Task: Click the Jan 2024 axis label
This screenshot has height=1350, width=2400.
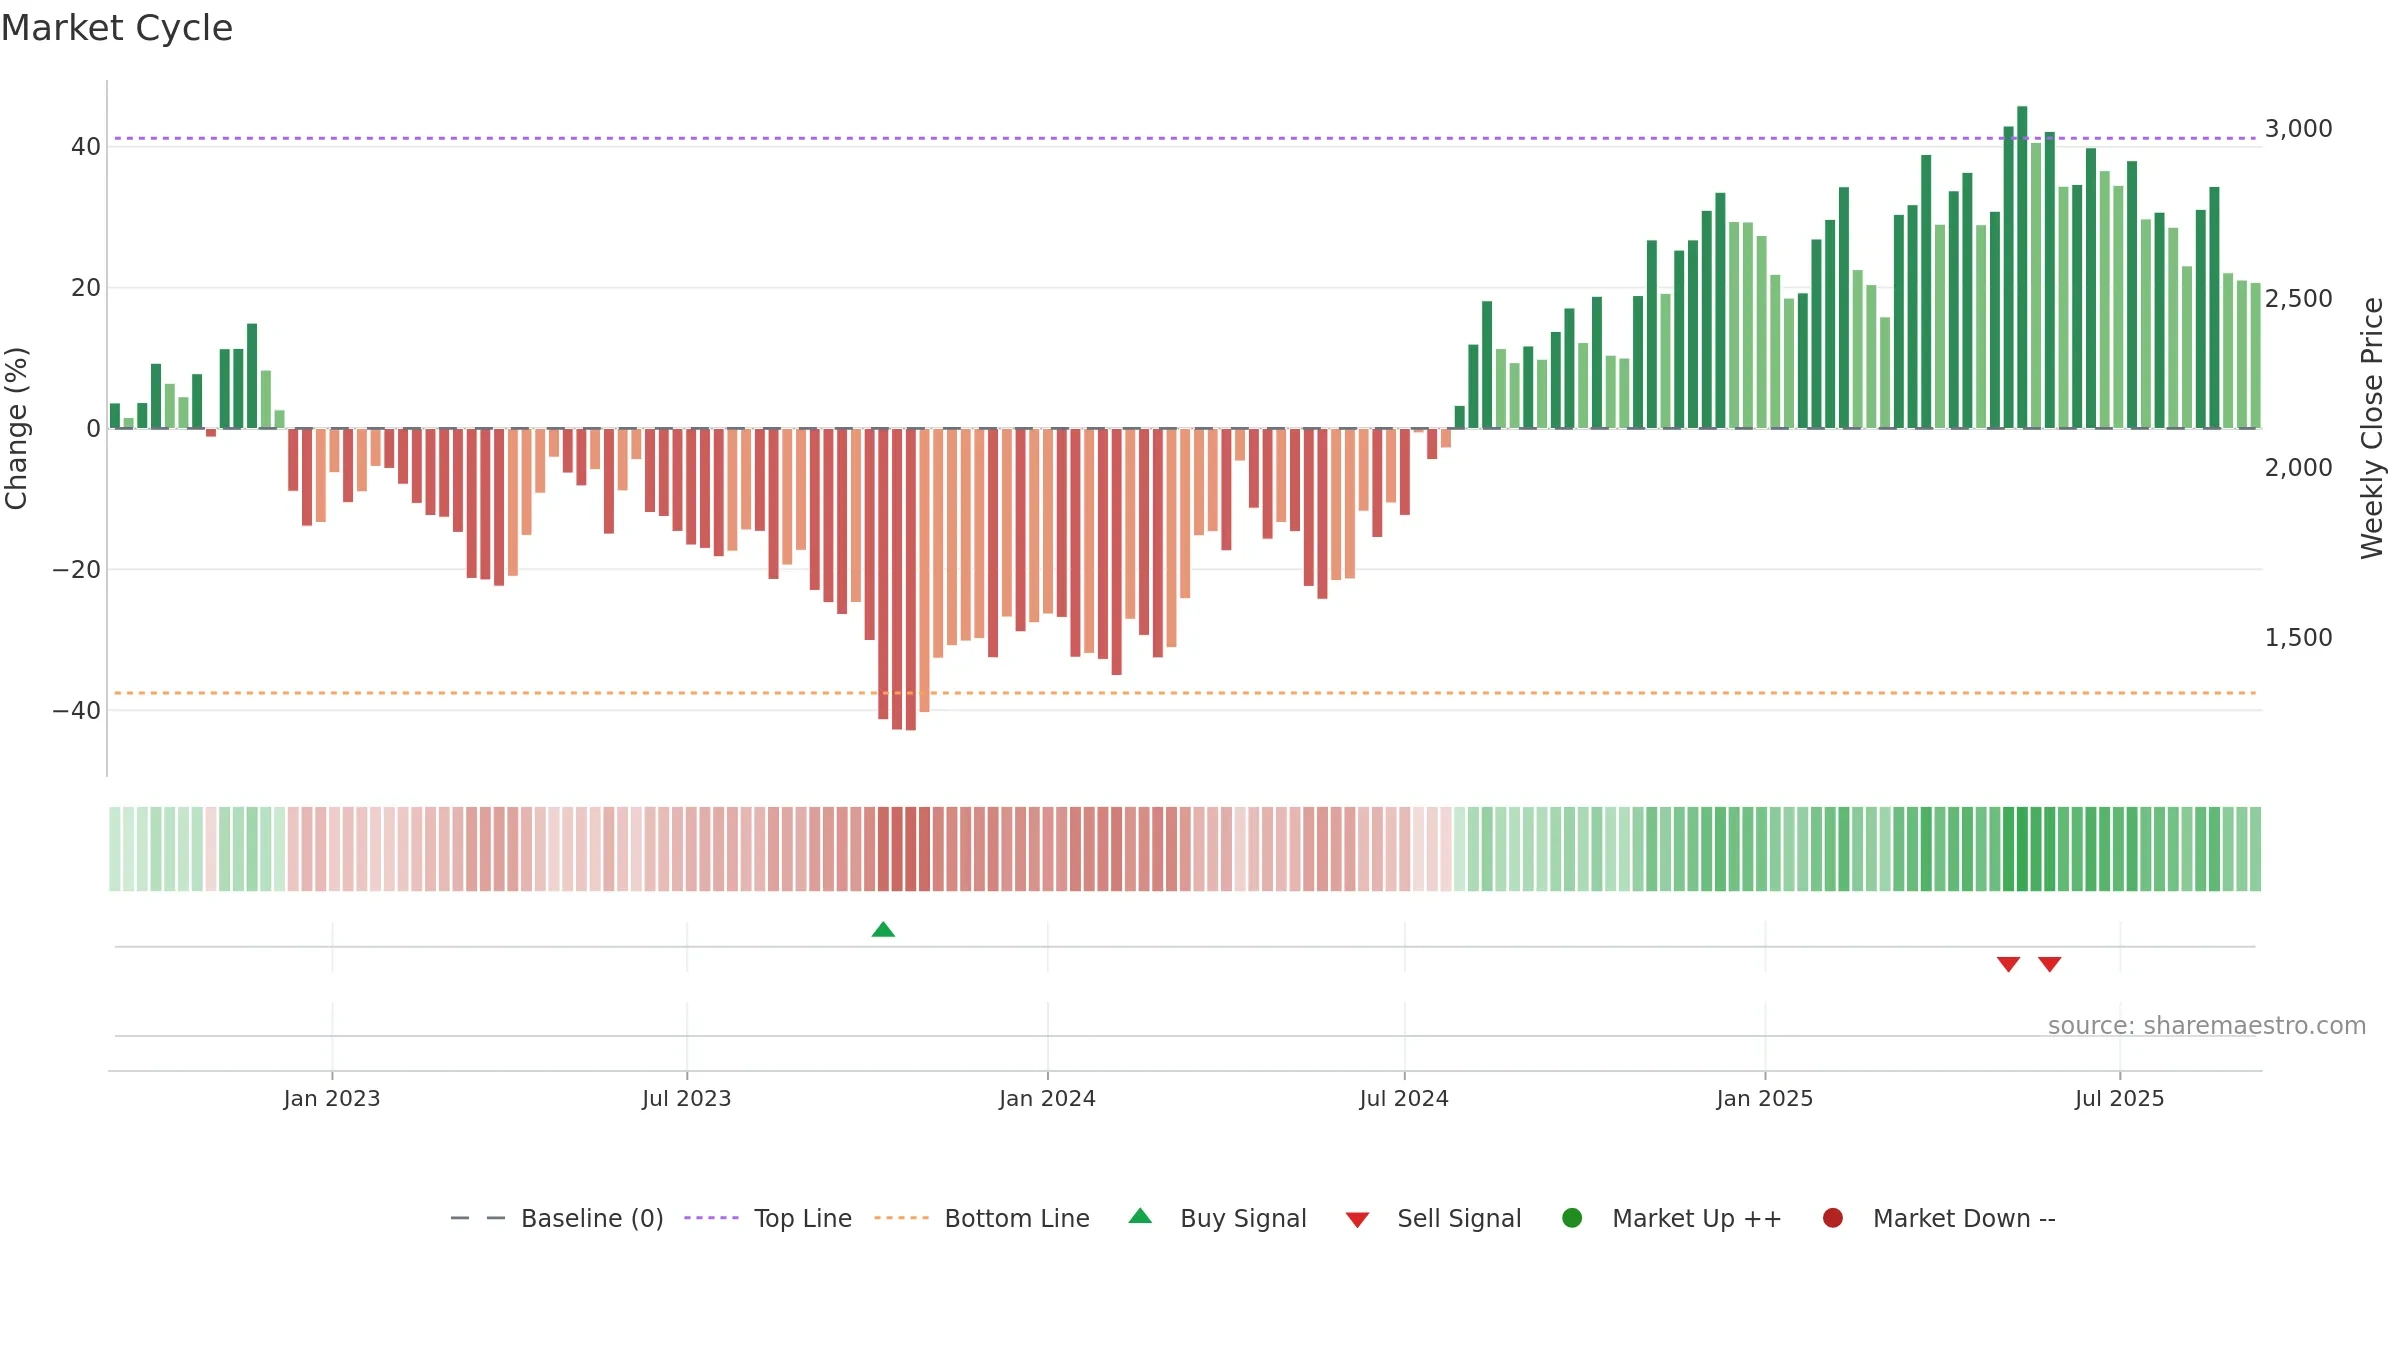Action: pos(1048,1098)
